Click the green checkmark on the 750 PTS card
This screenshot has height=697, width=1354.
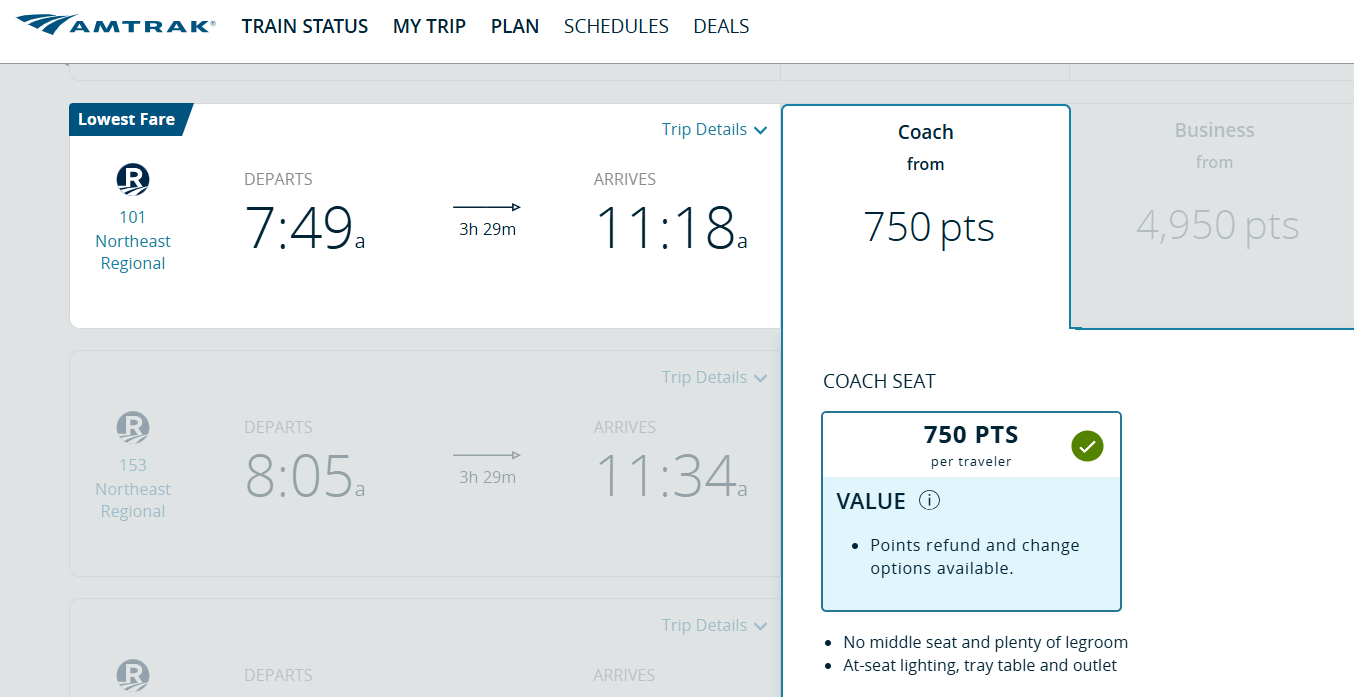1087,446
